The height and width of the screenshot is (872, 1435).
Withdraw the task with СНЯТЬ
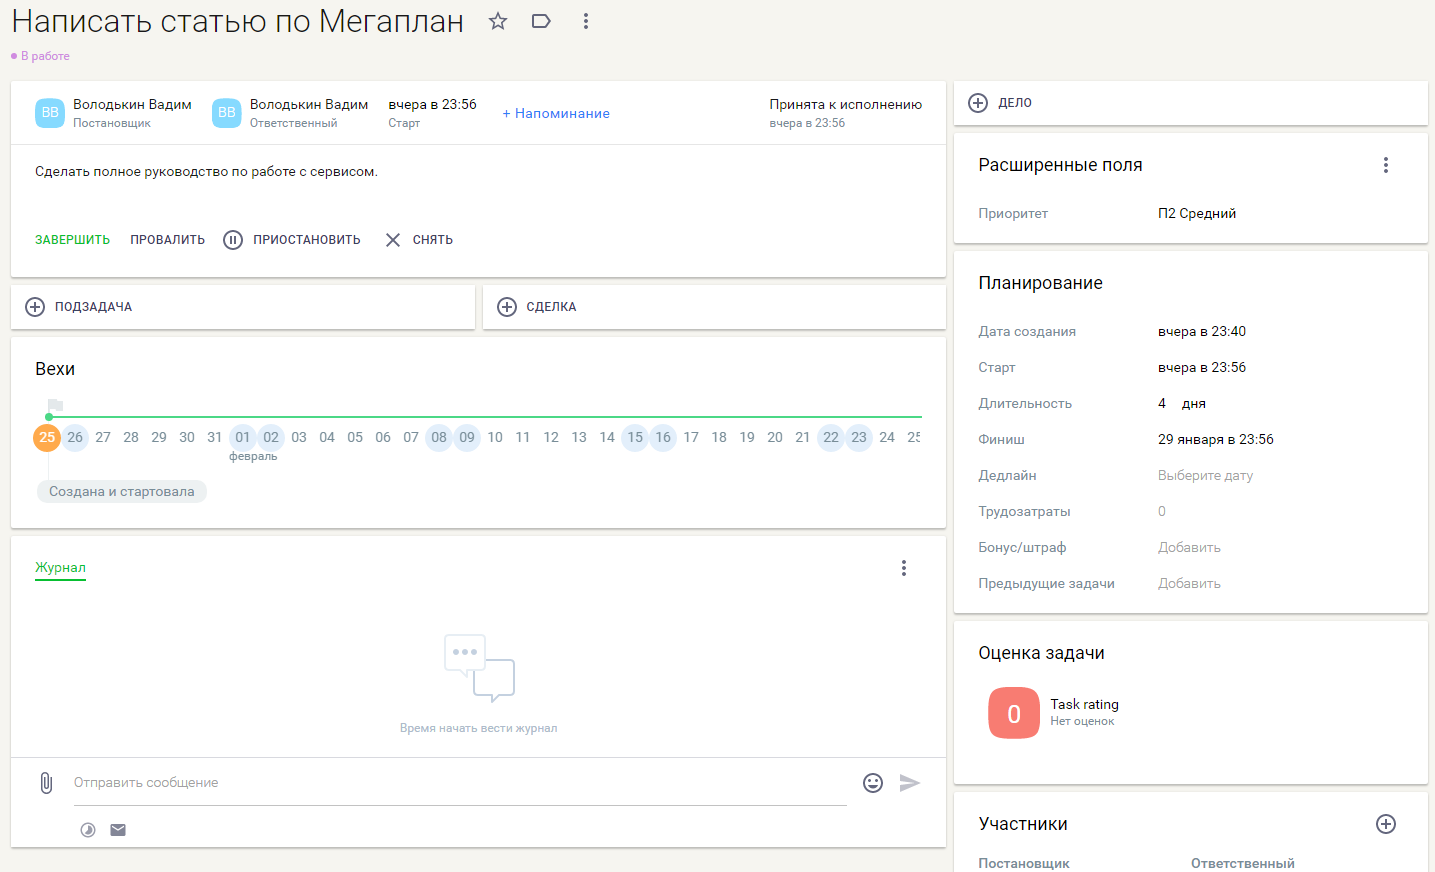point(419,240)
